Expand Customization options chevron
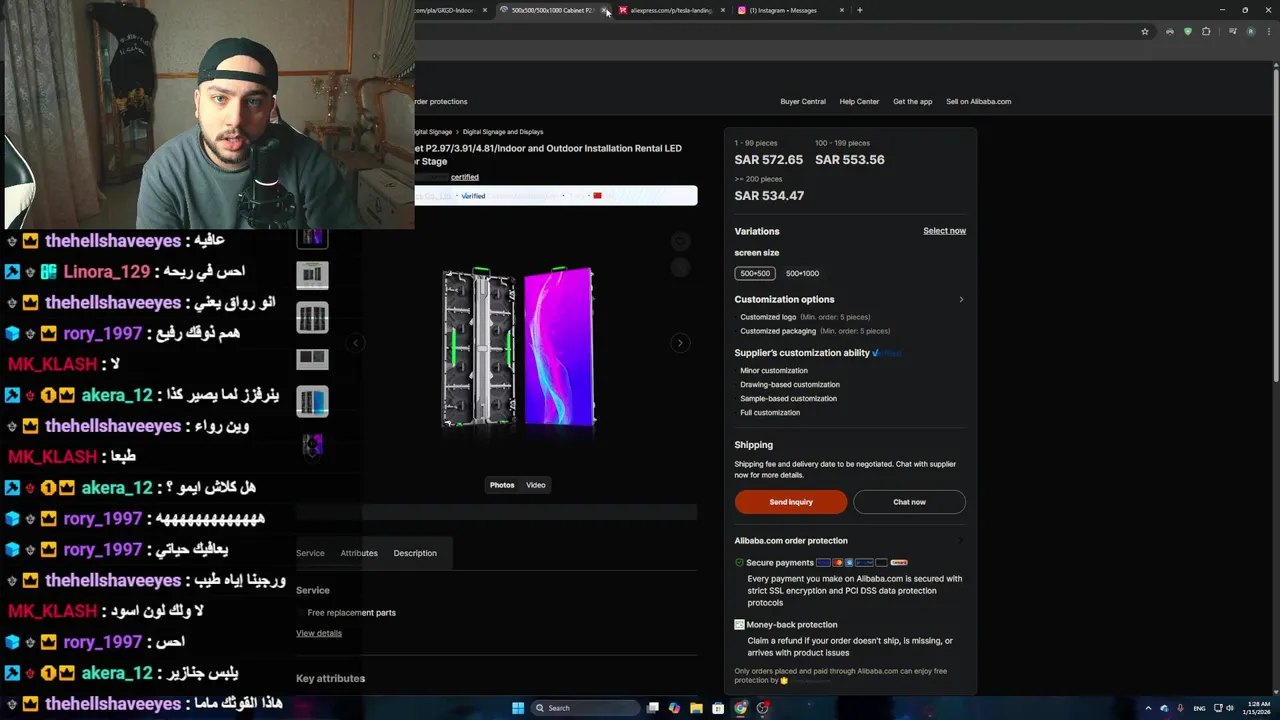 pyautogui.click(x=961, y=299)
